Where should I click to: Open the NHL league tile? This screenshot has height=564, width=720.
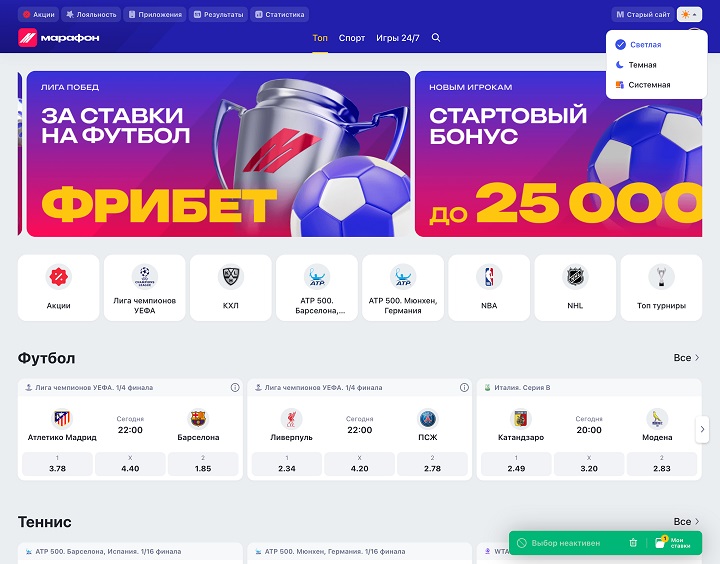point(575,288)
